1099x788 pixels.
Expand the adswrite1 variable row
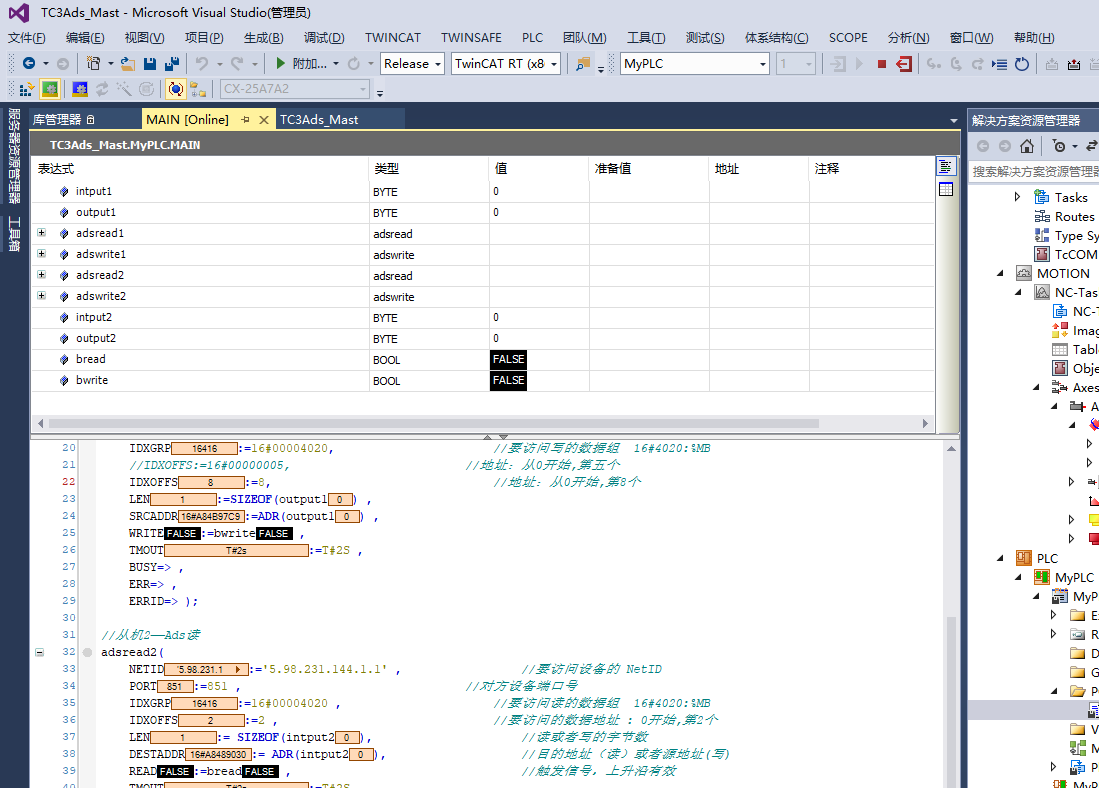coord(41,254)
